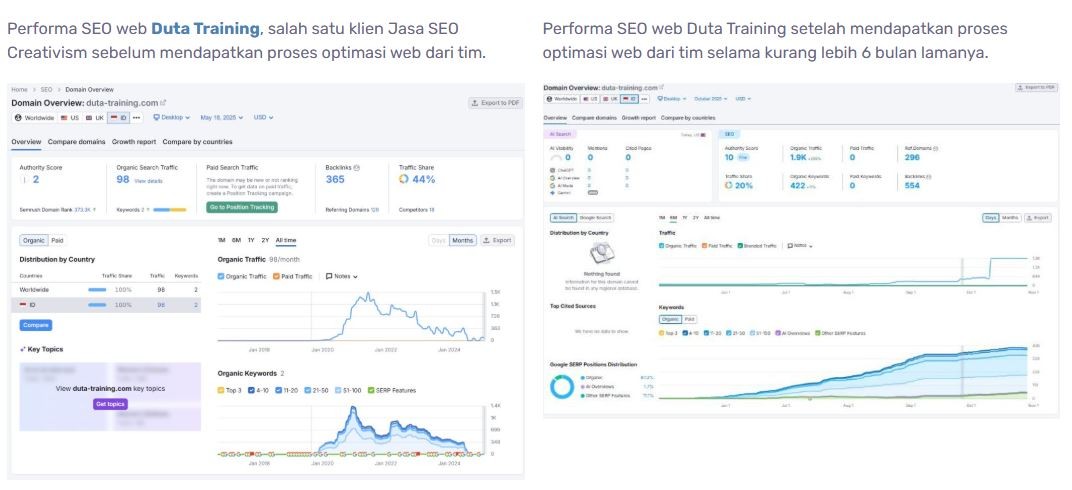Image resolution: width=1072 pixels, height=490 pixels.
Task: Click the Go to Position Tracking button
Action: [240, 208]
